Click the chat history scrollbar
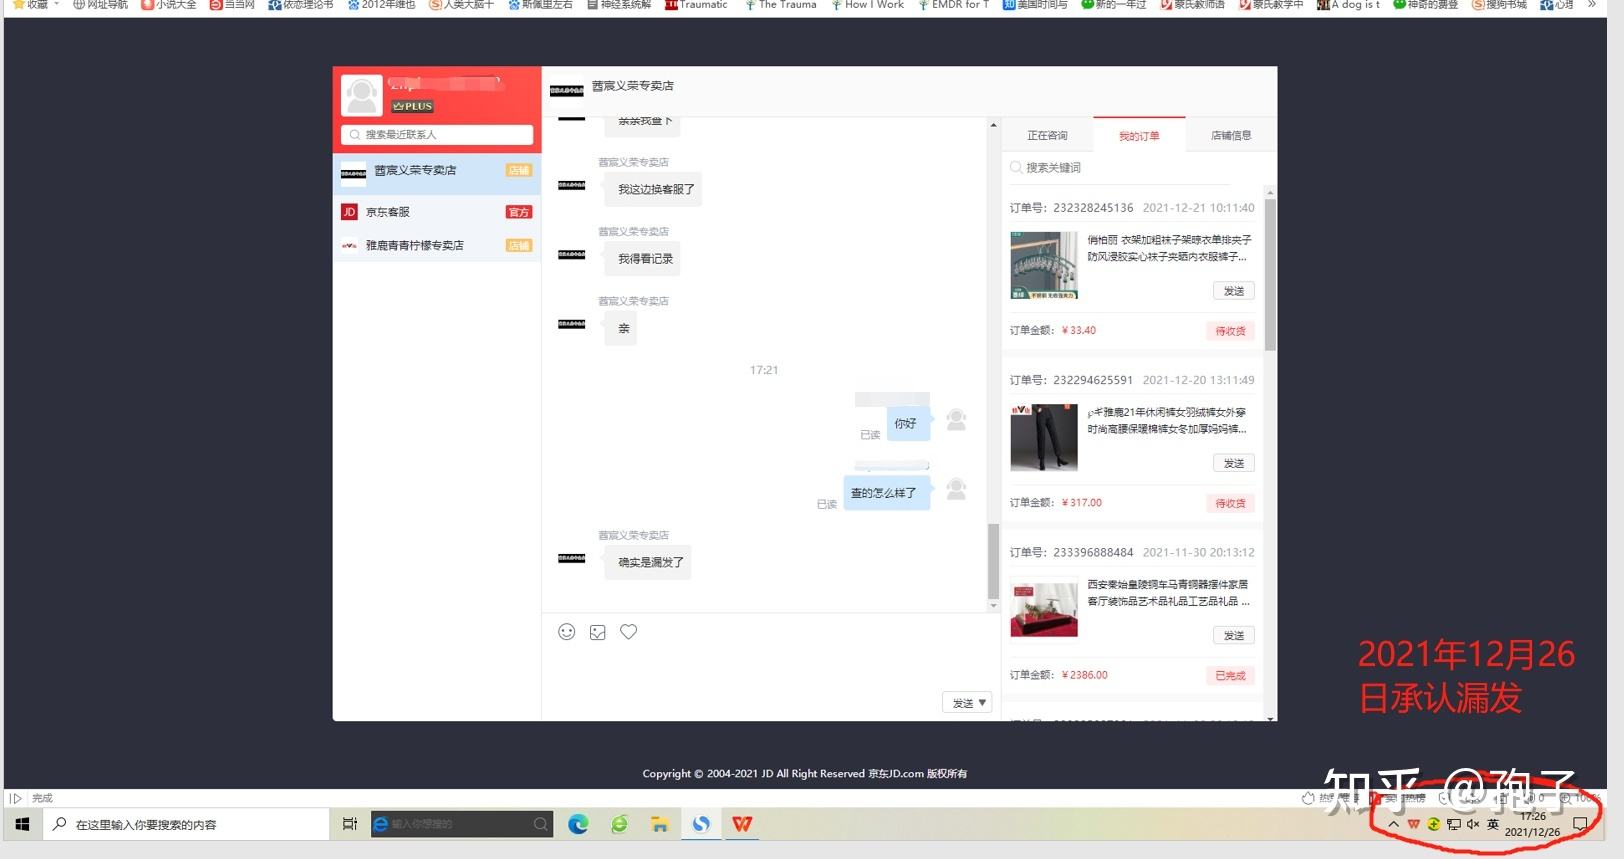Screen dimensions: 1624x859 pos(993,560)
